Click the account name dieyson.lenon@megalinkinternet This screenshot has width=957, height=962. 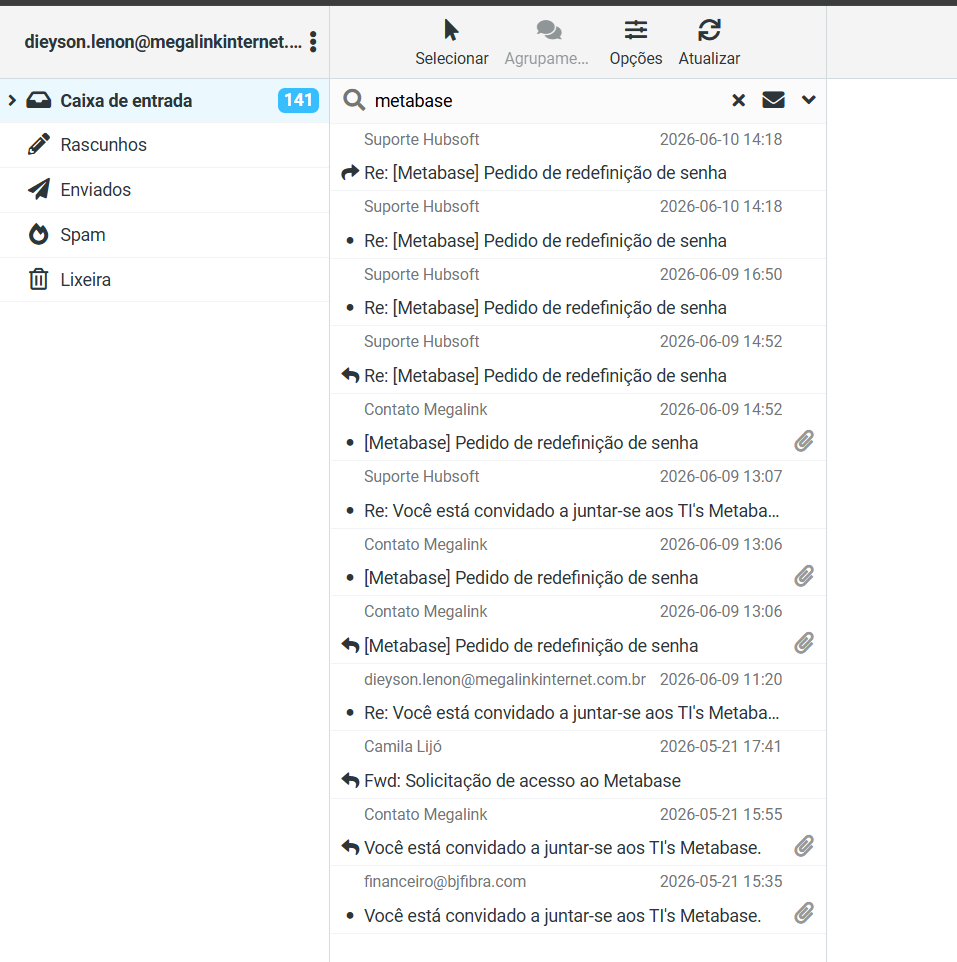pos(163,42)
